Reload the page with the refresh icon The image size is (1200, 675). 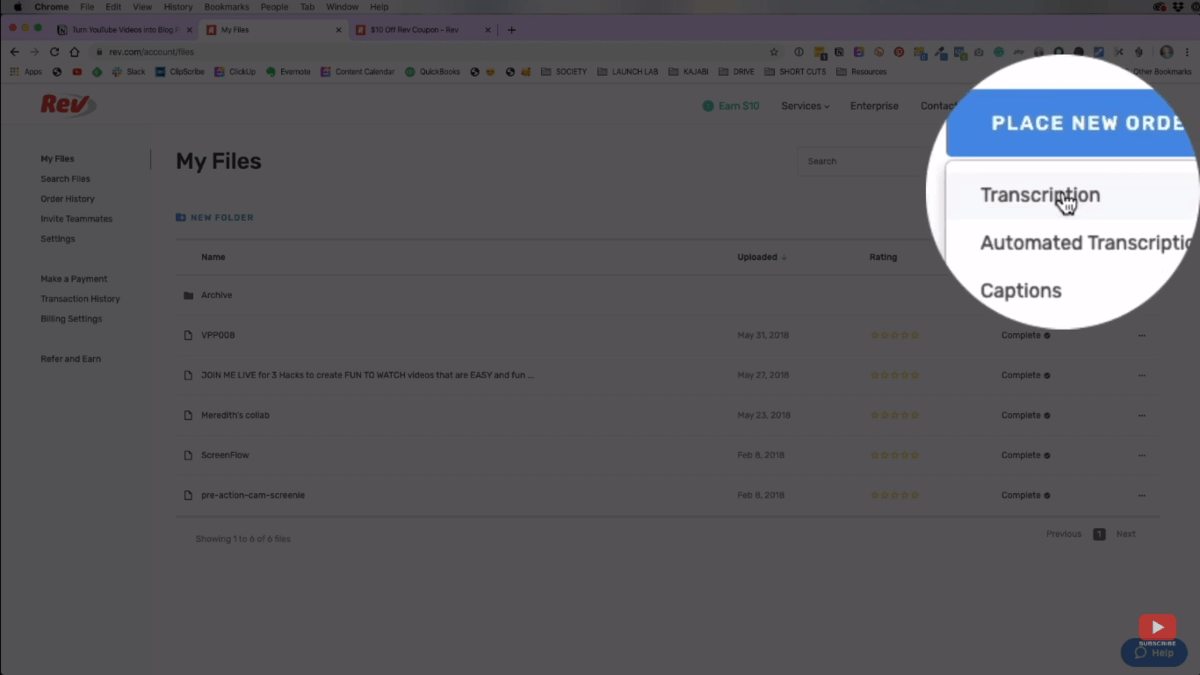click(54, 52)
